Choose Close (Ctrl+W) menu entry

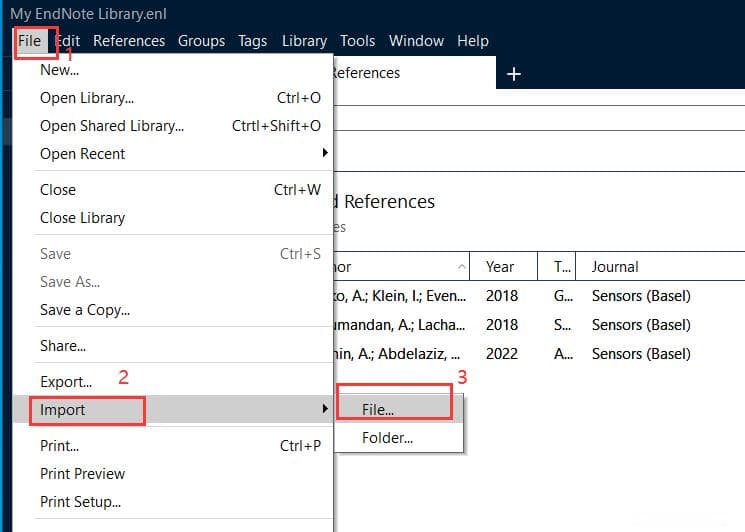pyautogui.click(x=173, y=190)
